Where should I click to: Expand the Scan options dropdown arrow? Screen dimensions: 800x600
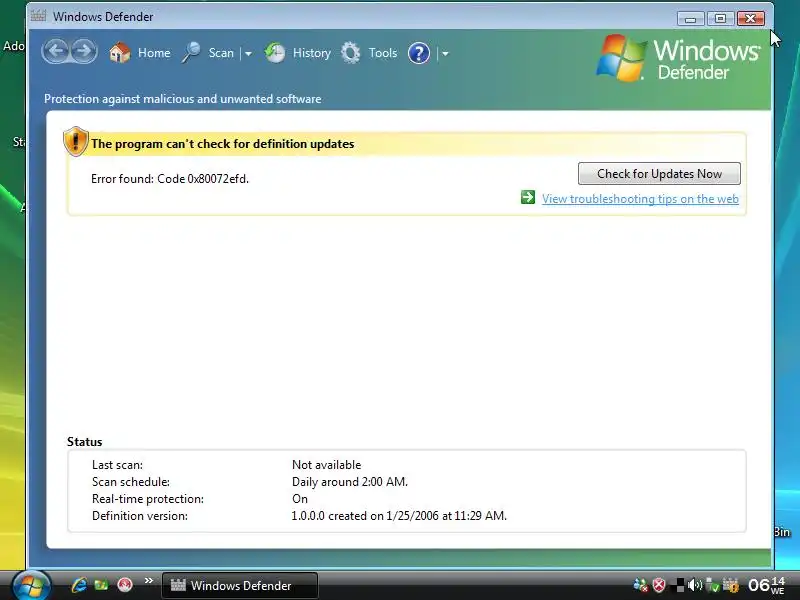248,54
